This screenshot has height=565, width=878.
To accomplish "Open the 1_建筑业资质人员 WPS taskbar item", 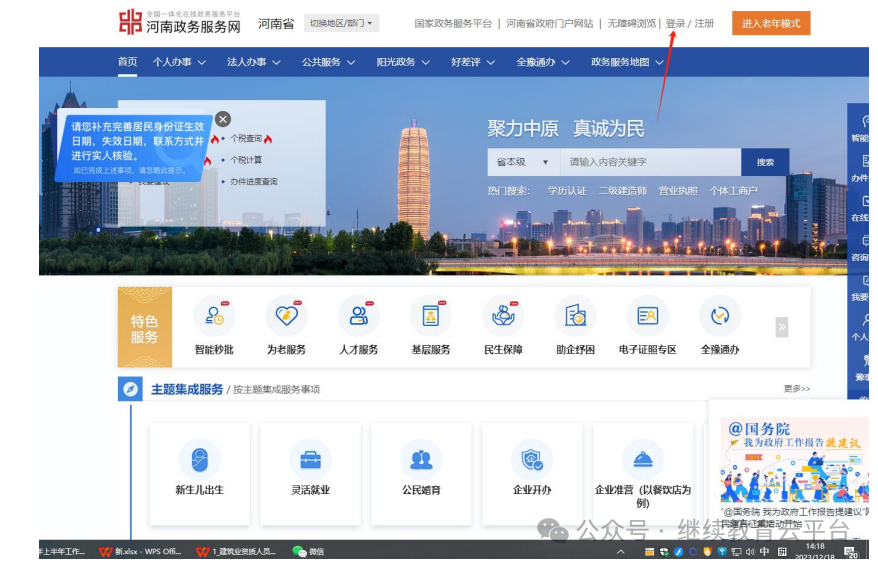I will coord(237,552).
